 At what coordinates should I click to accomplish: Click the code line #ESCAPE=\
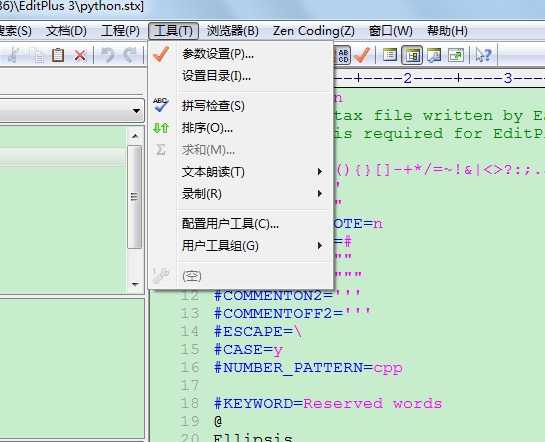258,332
